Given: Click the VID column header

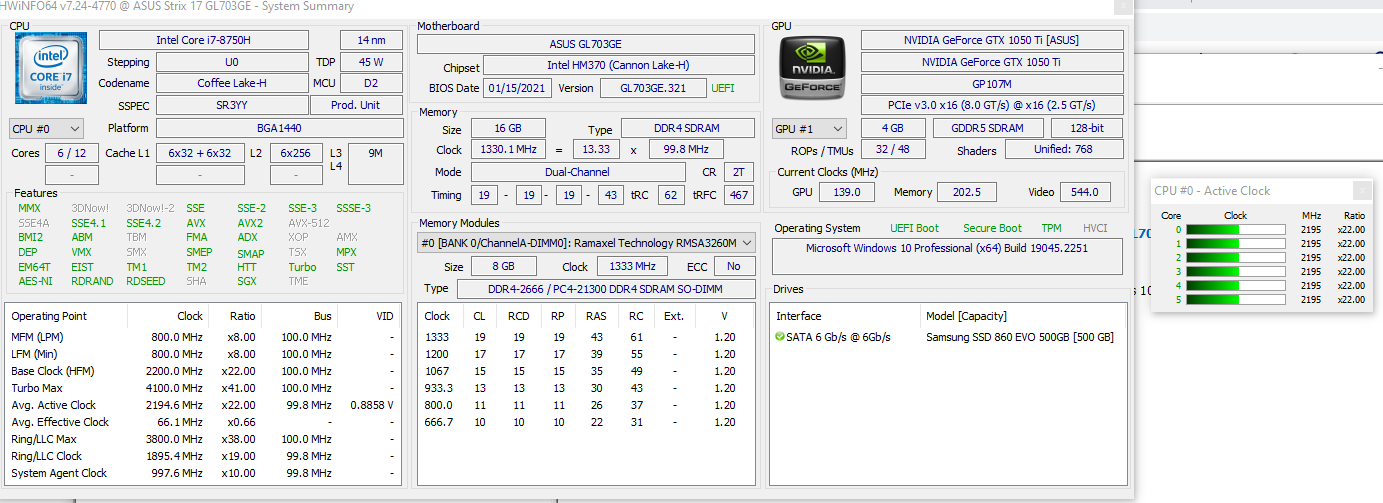Looking at the screenshot, I should (384, 316).
